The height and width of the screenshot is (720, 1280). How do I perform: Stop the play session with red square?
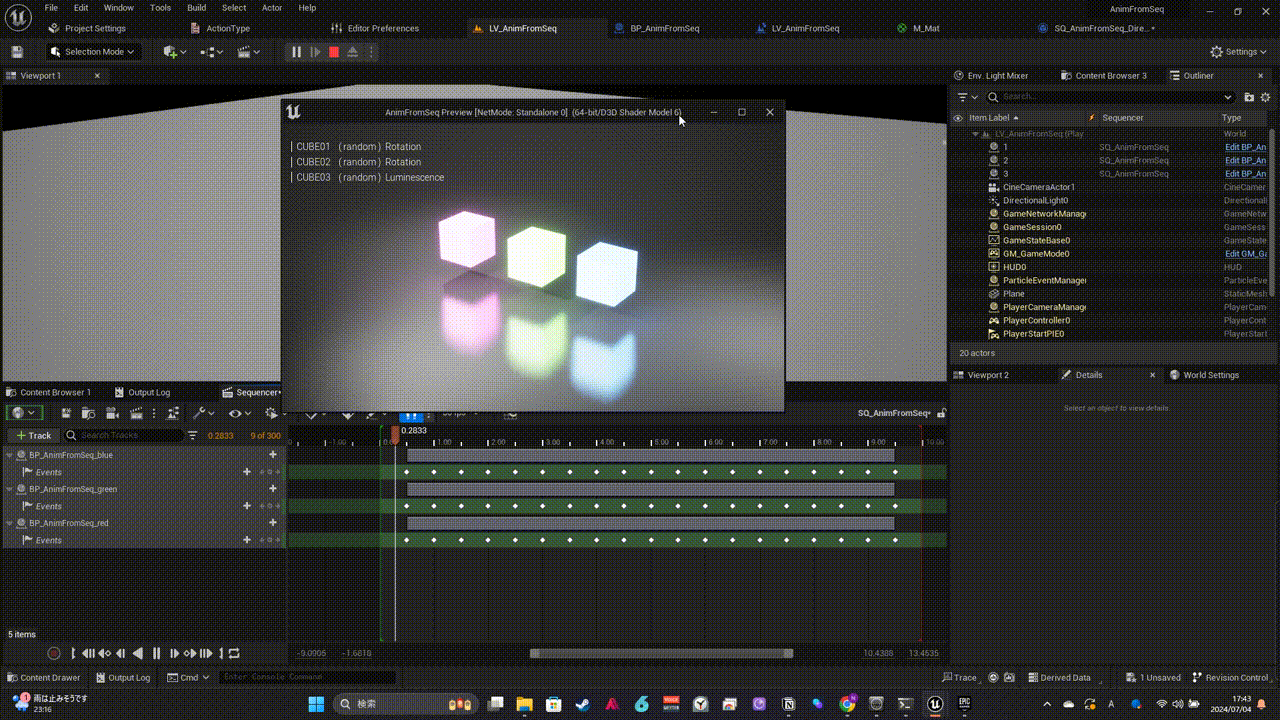click(x=334, y=52)
